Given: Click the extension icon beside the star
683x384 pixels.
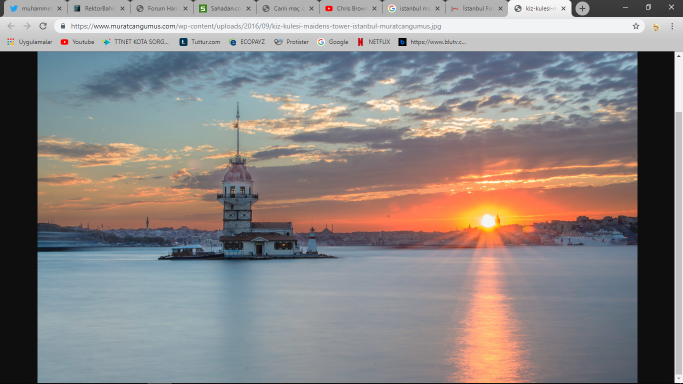Looking at the screenshot, I should pyautogui.click(x=655, y=27).
